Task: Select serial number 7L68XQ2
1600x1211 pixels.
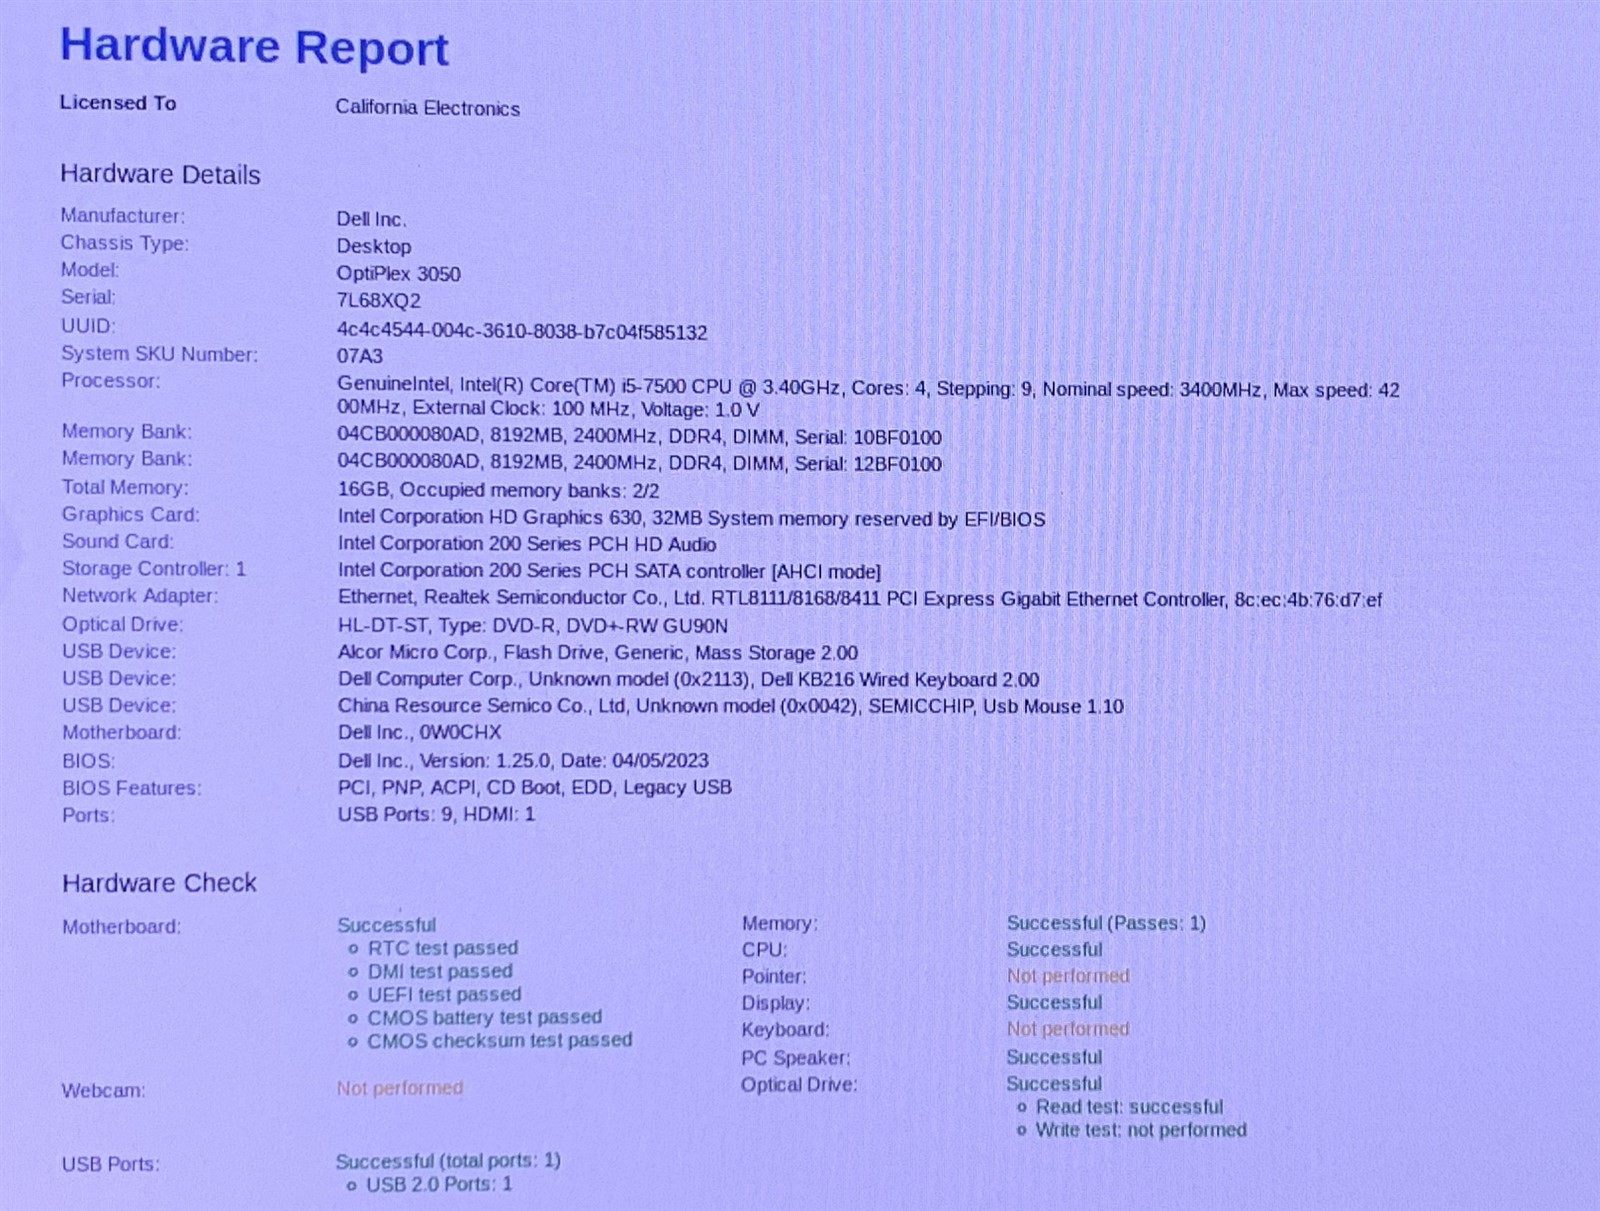Action: click(x=378, y=300)
